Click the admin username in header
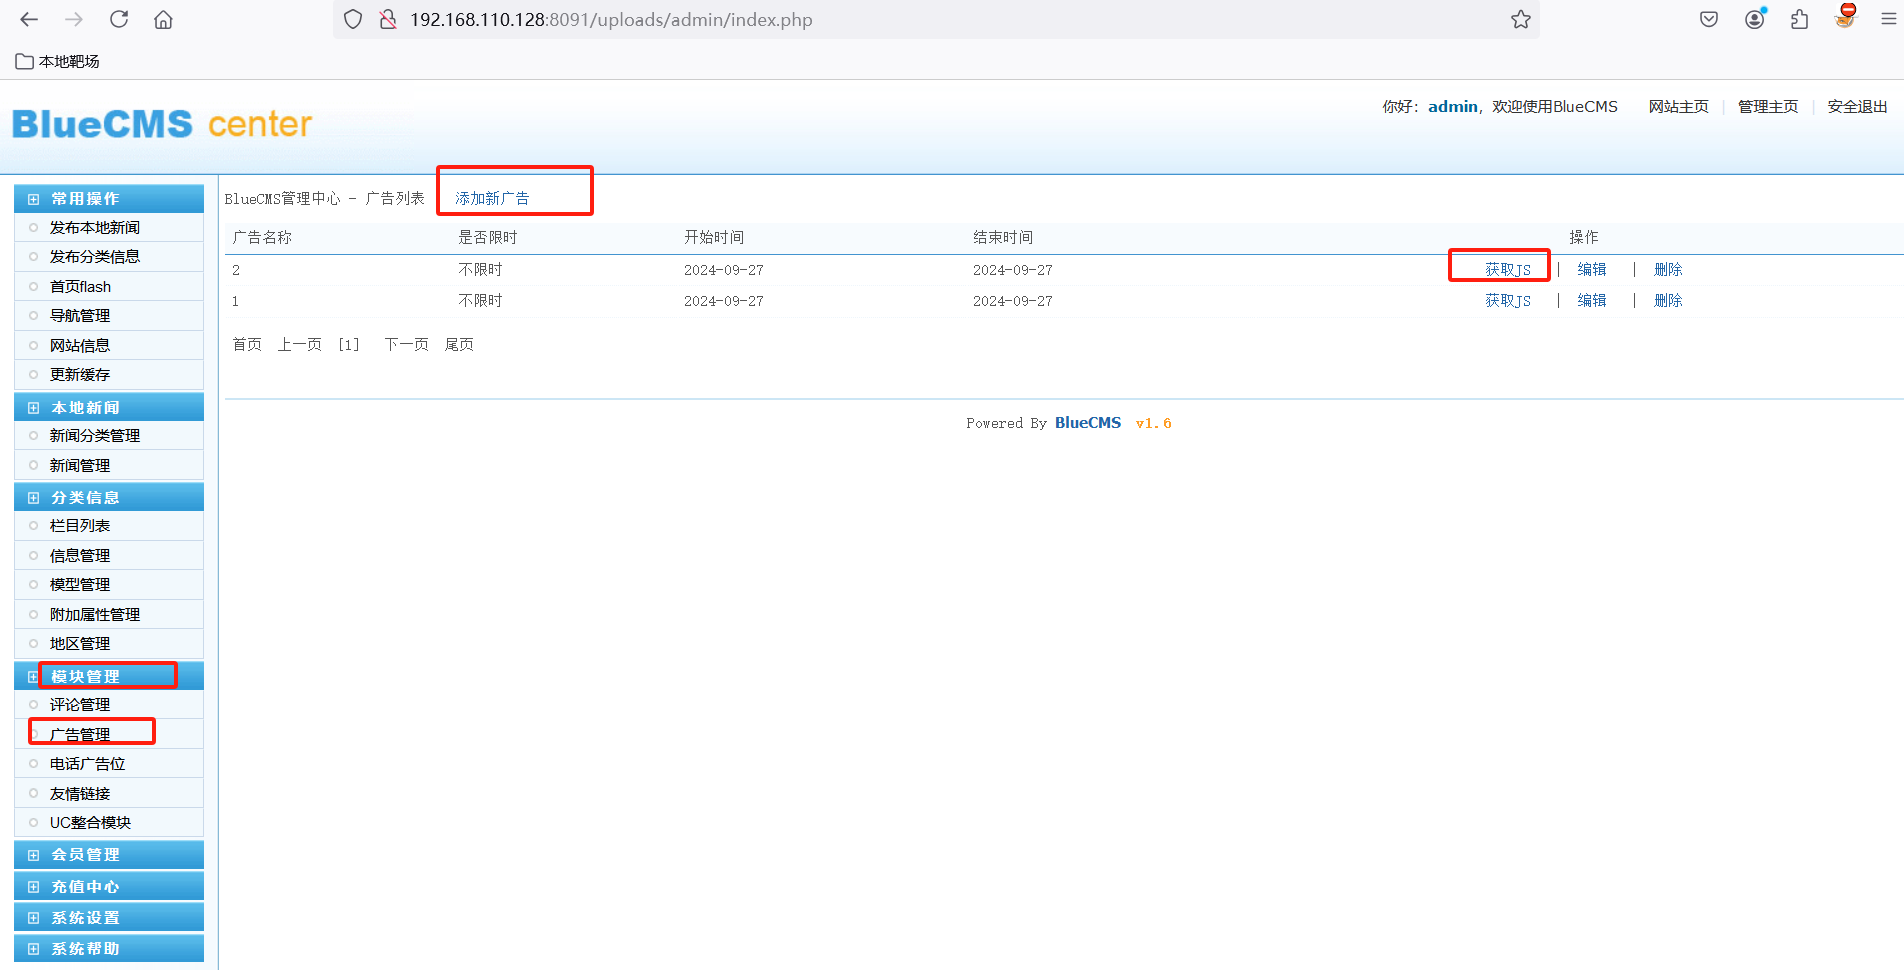The width and height of the screenshot is (1904, 970). (1453, 107)
